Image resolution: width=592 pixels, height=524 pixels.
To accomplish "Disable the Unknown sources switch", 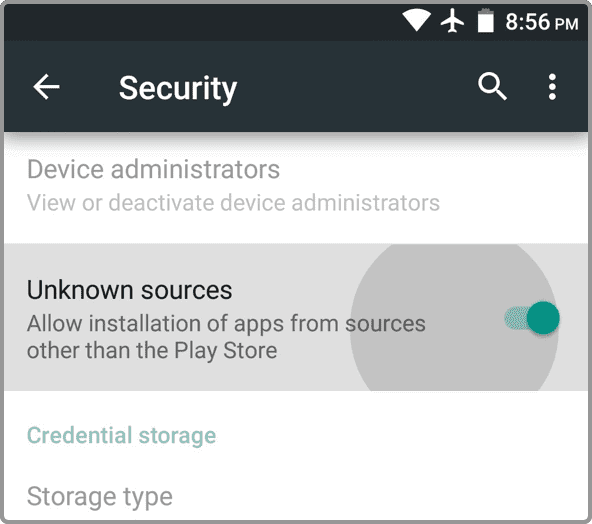I will pos(532,318).
